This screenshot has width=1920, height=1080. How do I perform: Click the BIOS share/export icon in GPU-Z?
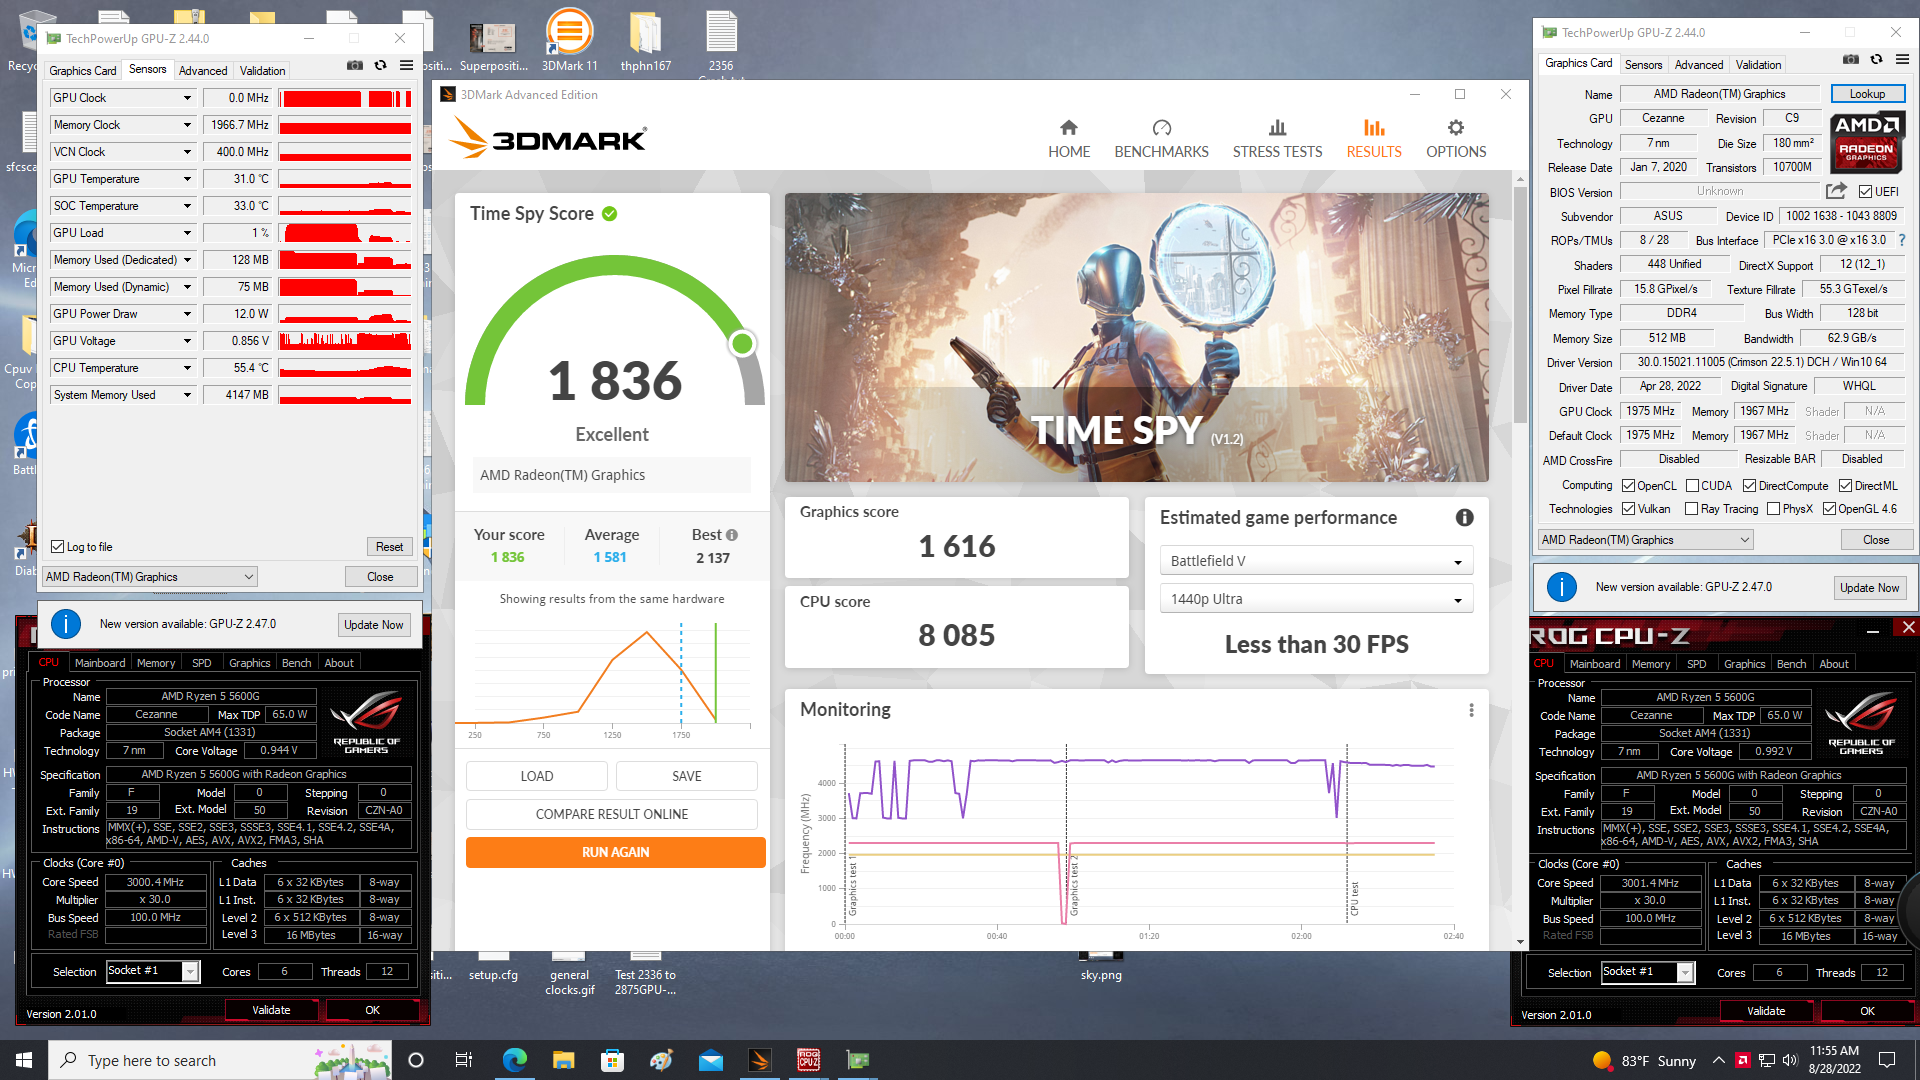[x=1836, y=191]
